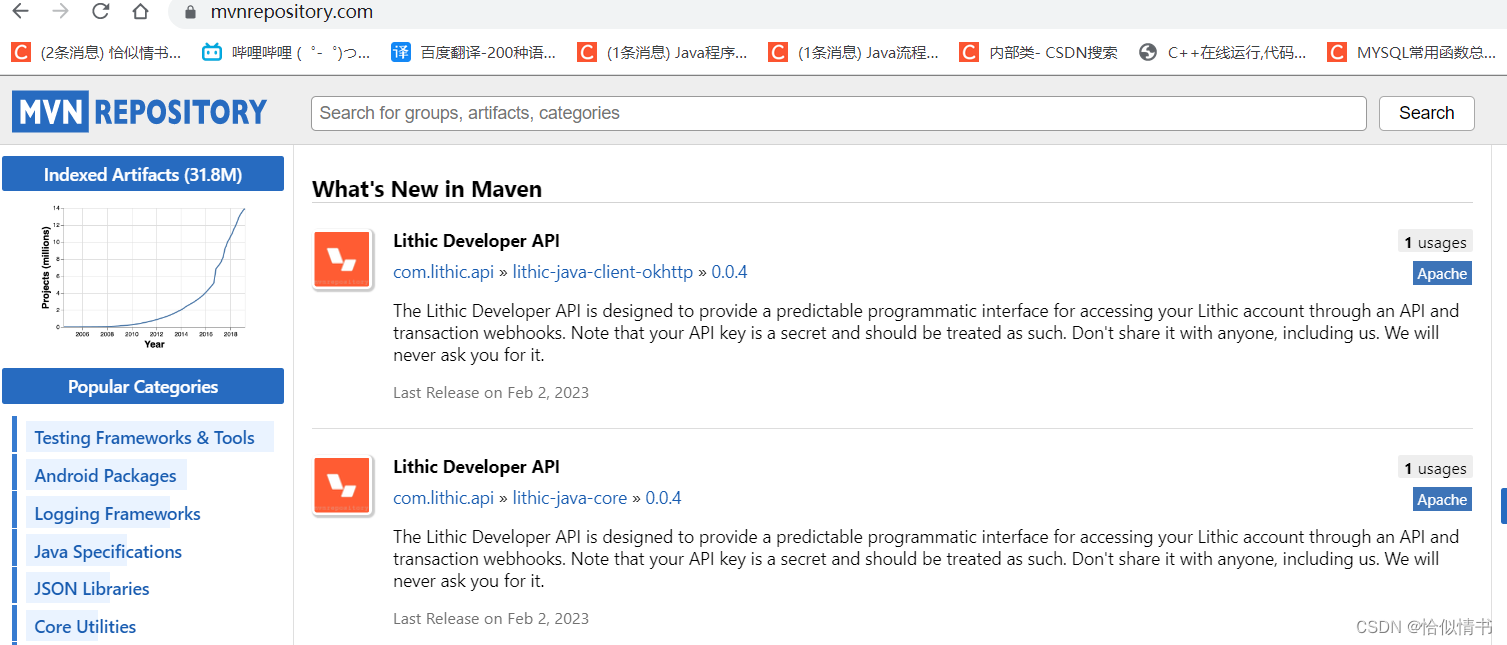1507x645 pixels.
Task: Open version 0.0.4 of lithic-java-core
Action: [663, 497]
